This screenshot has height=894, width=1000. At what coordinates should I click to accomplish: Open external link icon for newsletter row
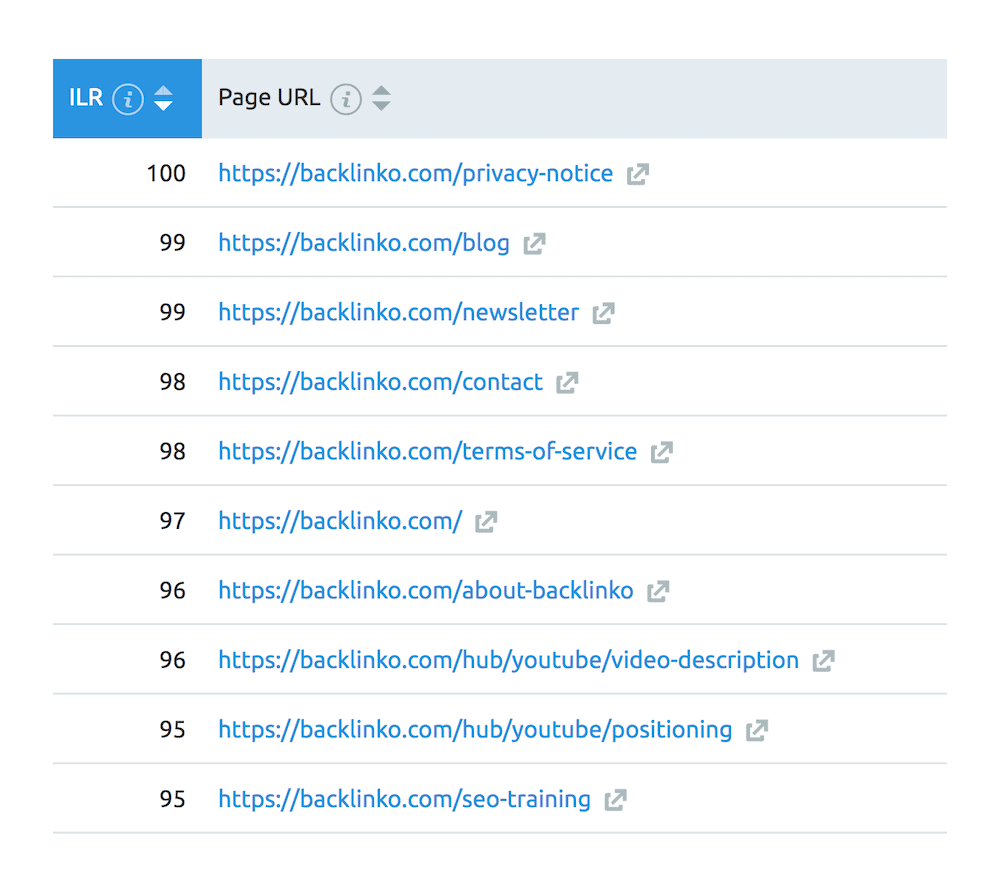click(x=603, y=313)
